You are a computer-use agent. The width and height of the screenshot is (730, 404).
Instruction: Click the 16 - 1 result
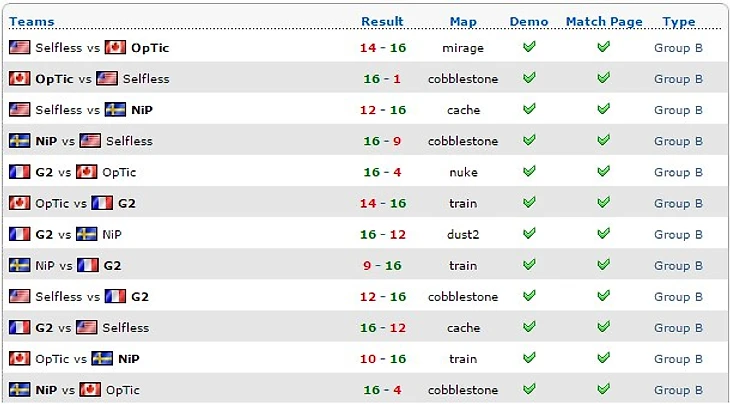tap(382, 79)
